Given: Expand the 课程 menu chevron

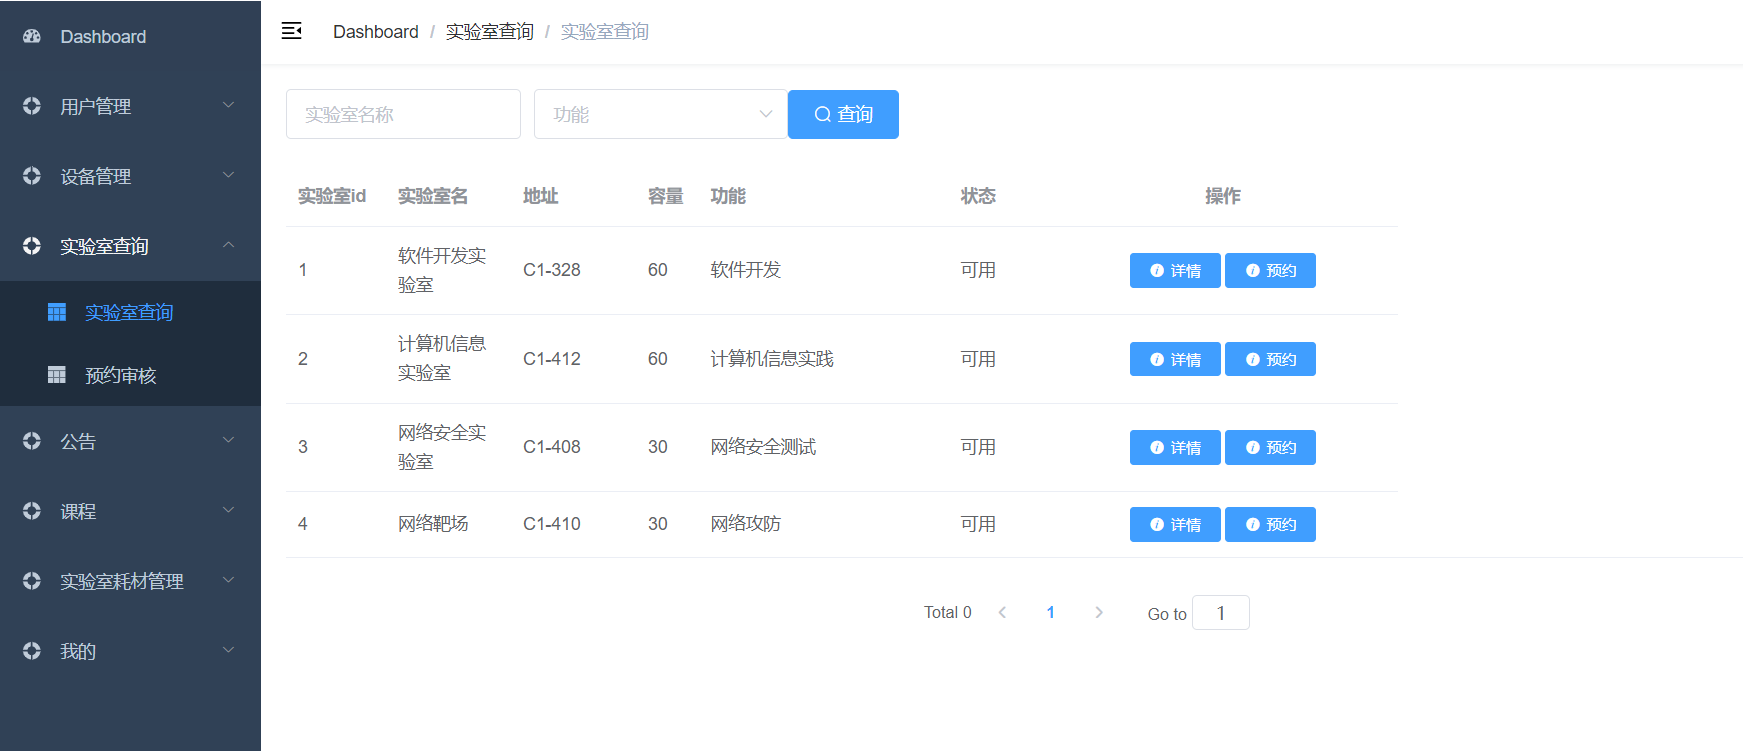Looking at the screenshot, I should point(228,510).
